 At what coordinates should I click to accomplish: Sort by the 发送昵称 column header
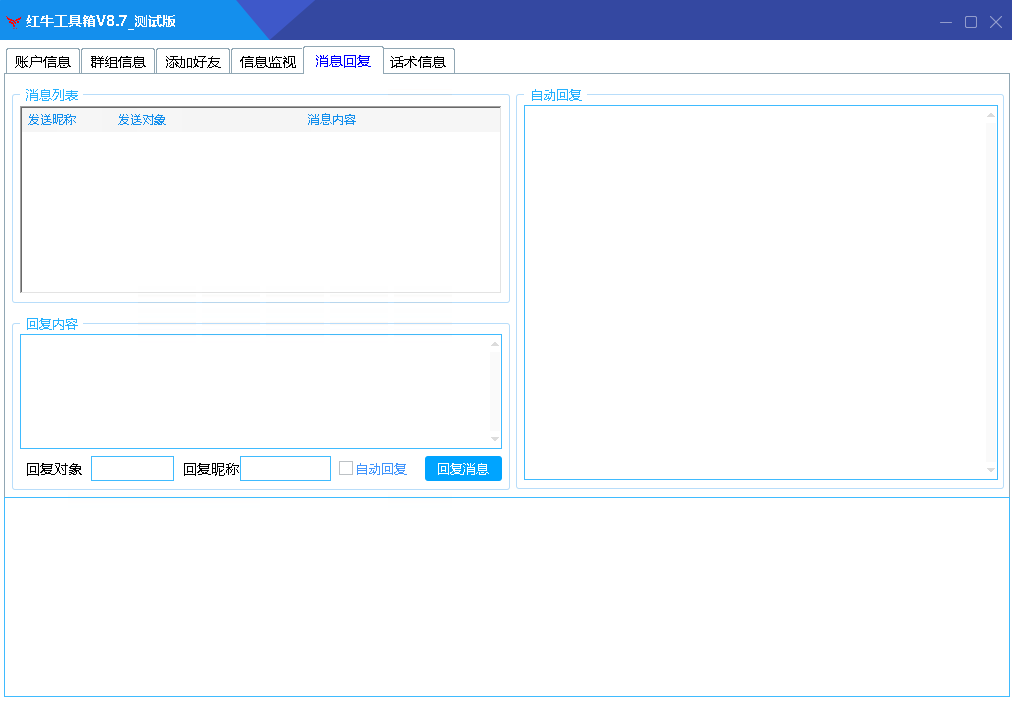click(52, 120)
